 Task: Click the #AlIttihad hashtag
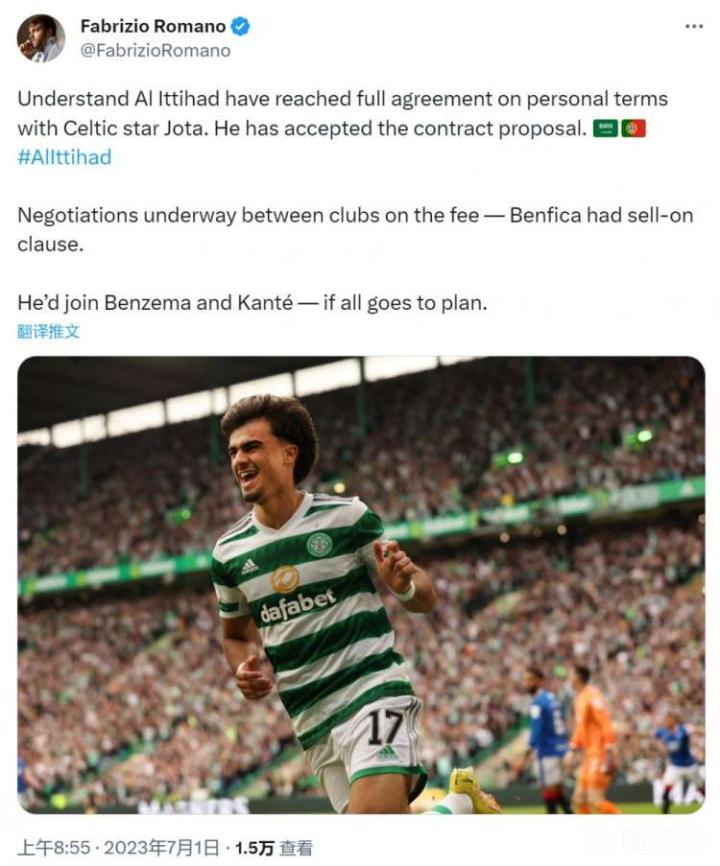pyautogui.click(x=65, y=157)
